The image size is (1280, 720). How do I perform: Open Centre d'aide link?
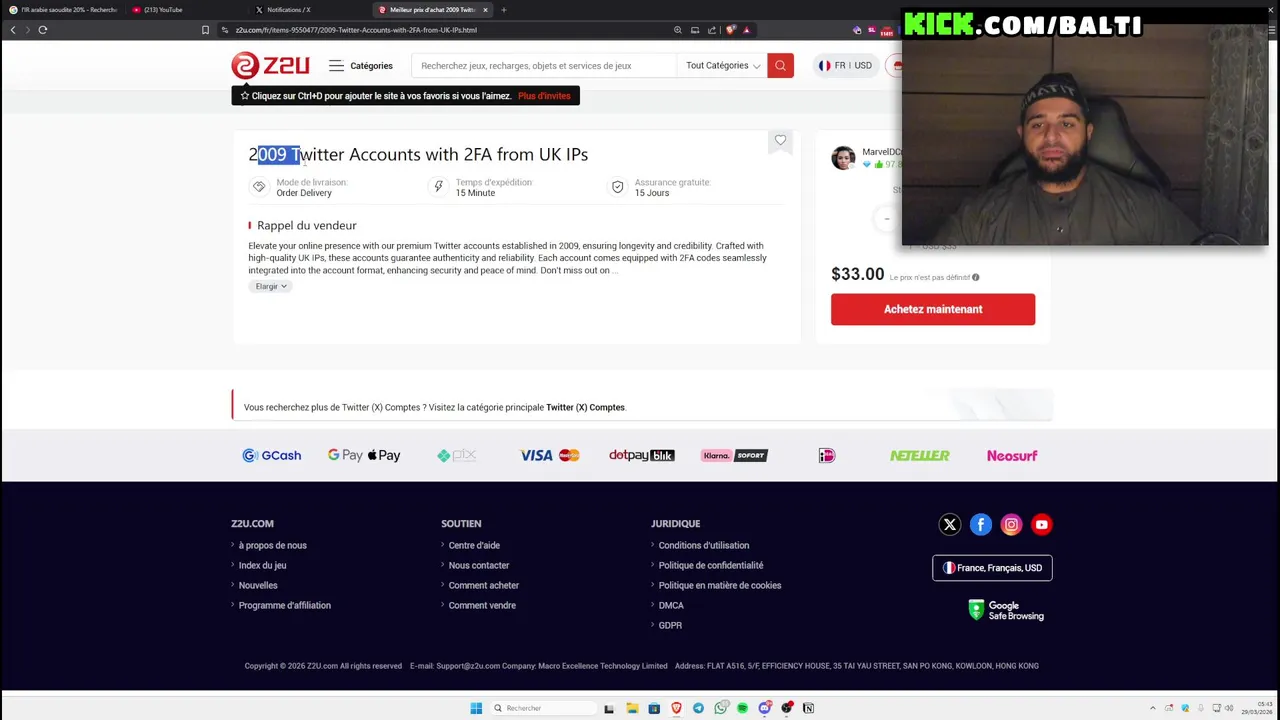point(474,546)
